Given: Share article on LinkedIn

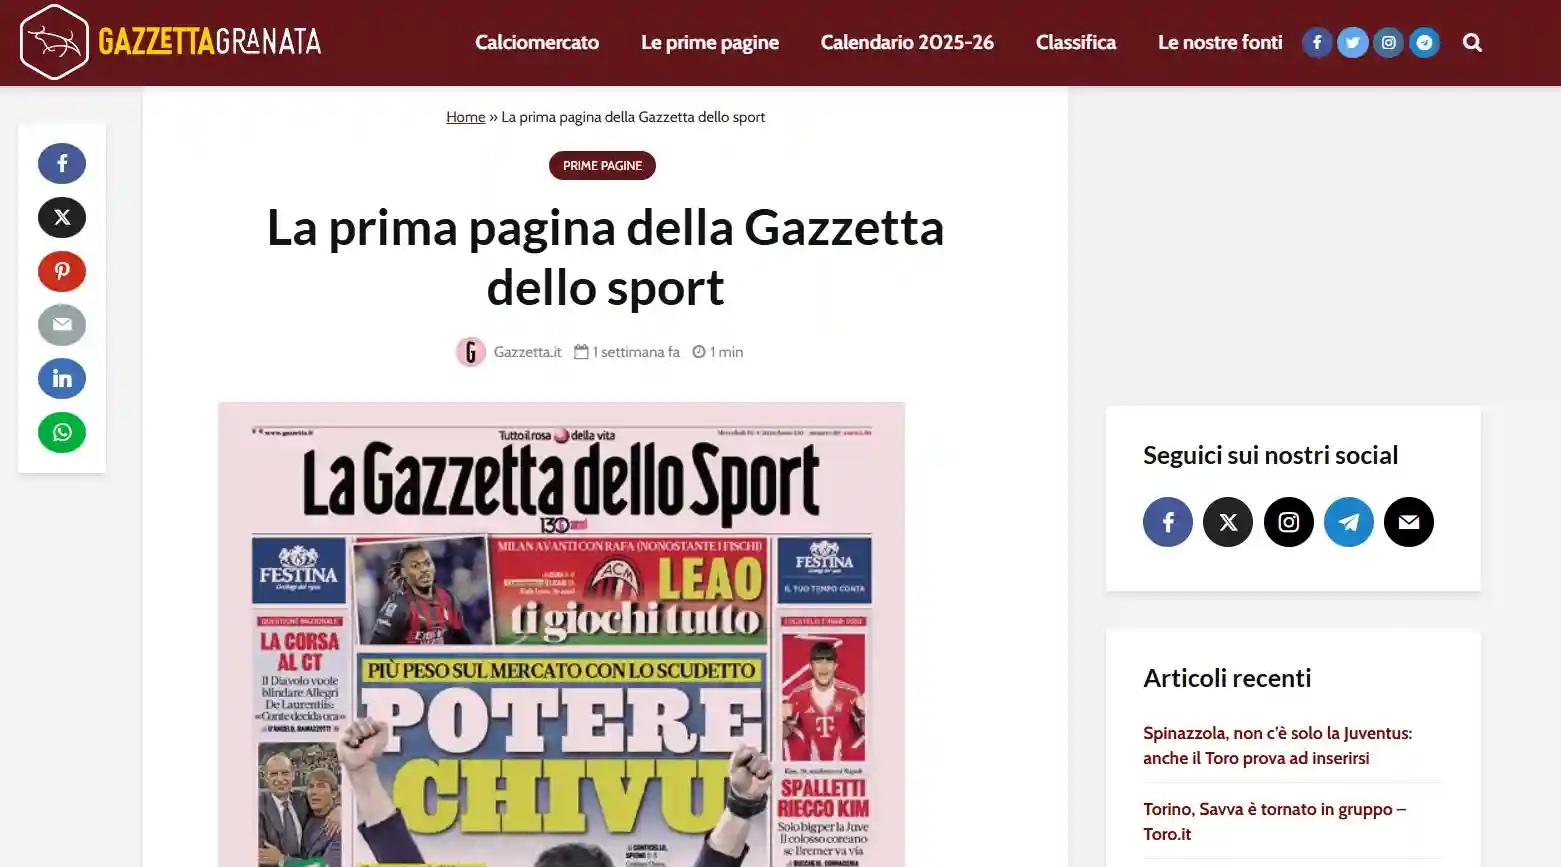Looking at the screenshot, I should (x=62, y=379).
